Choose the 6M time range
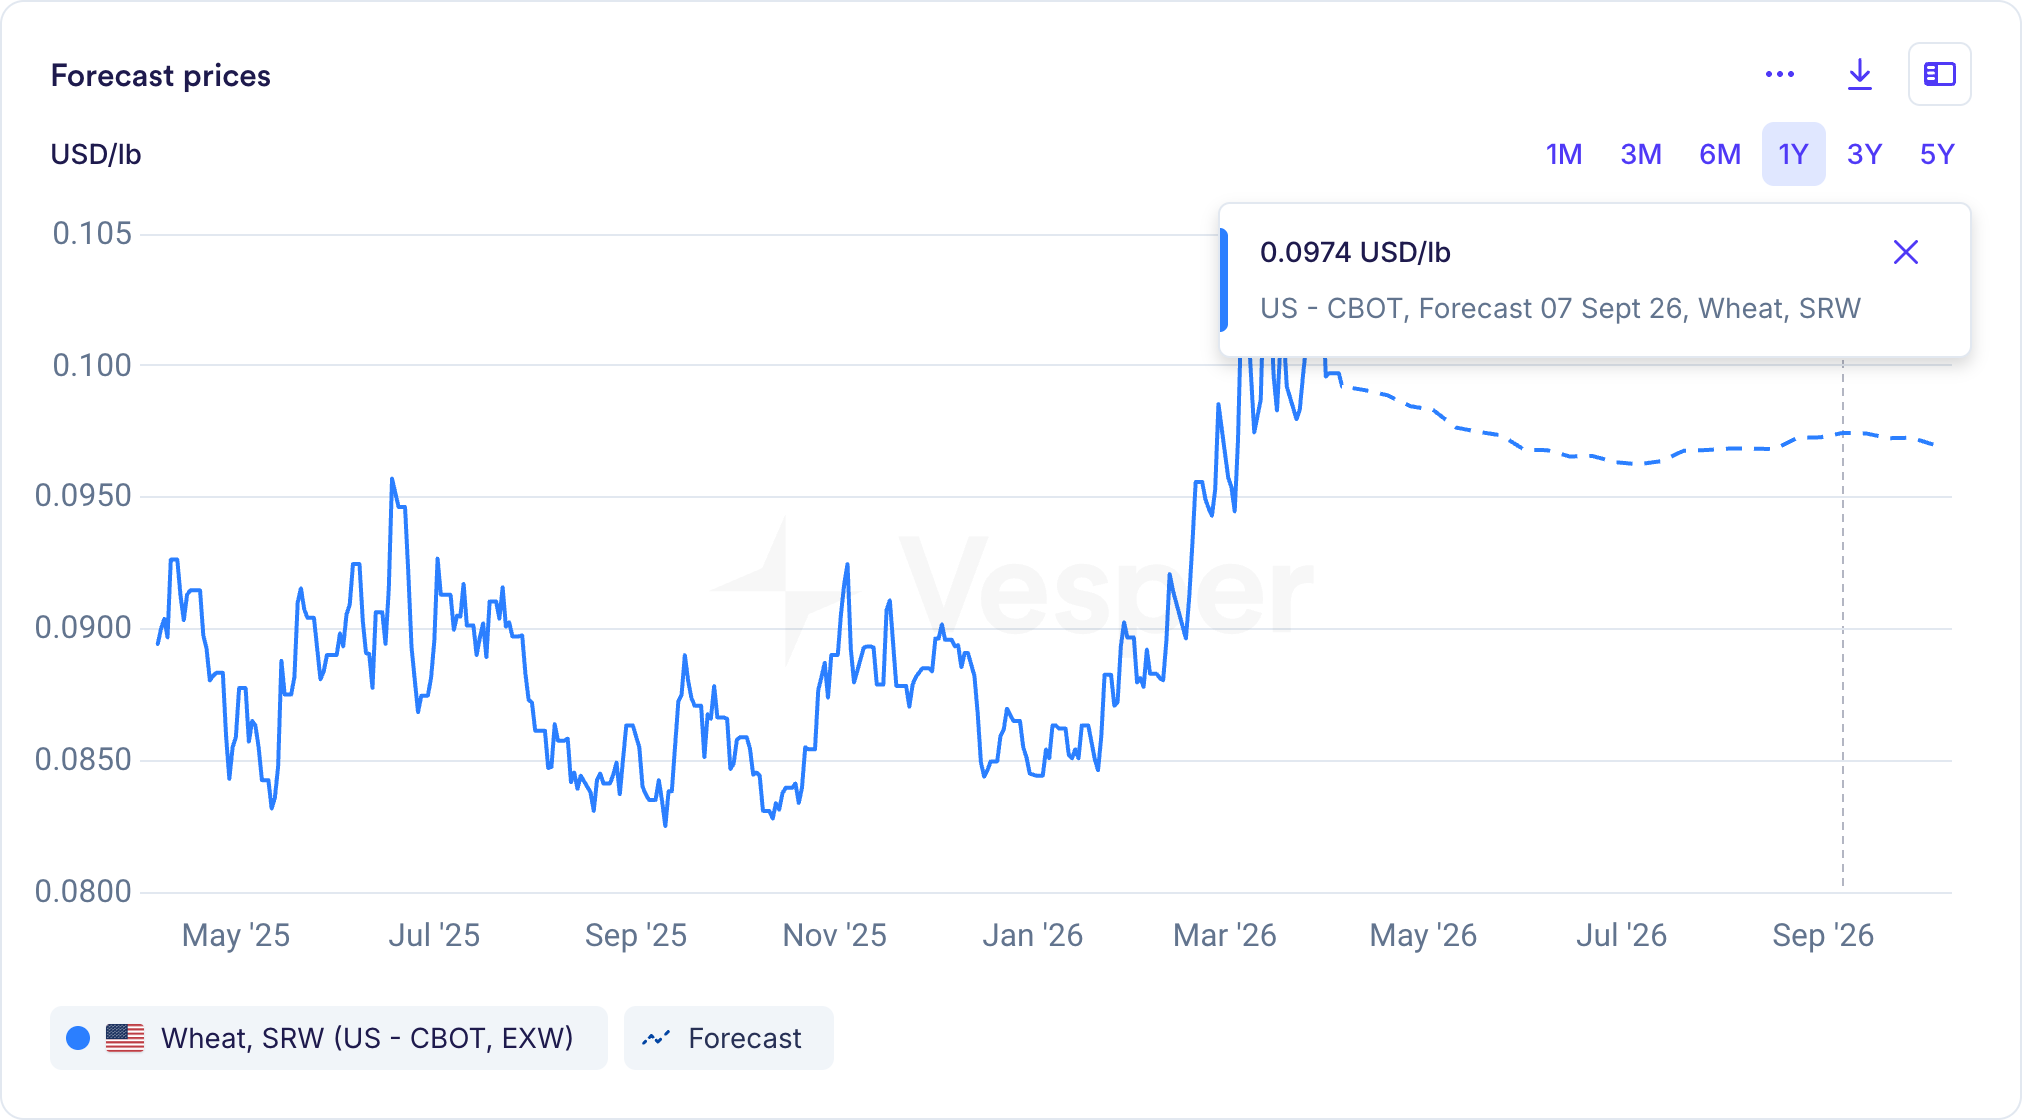The height and width of the screenshot is (1120, 2022). coord(1720,154)
